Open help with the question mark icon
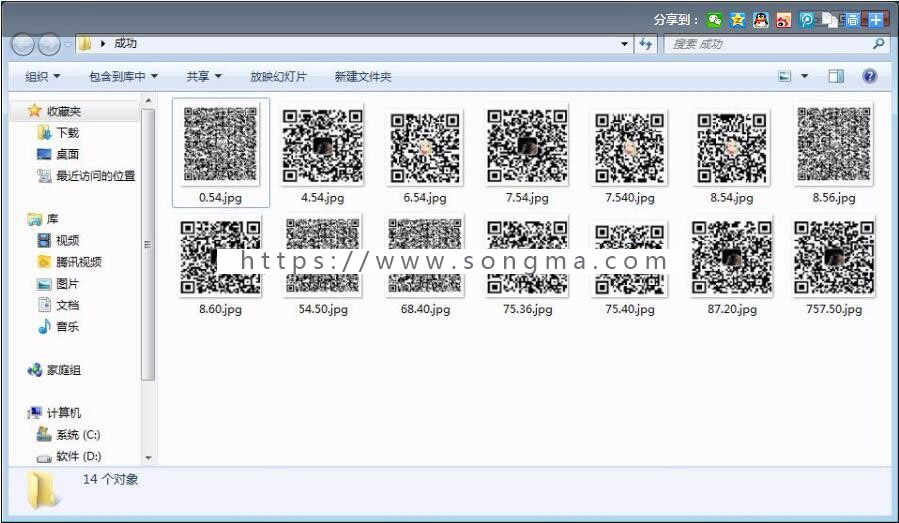This screenshot has width=899, height=523. (x=870, y=76)
